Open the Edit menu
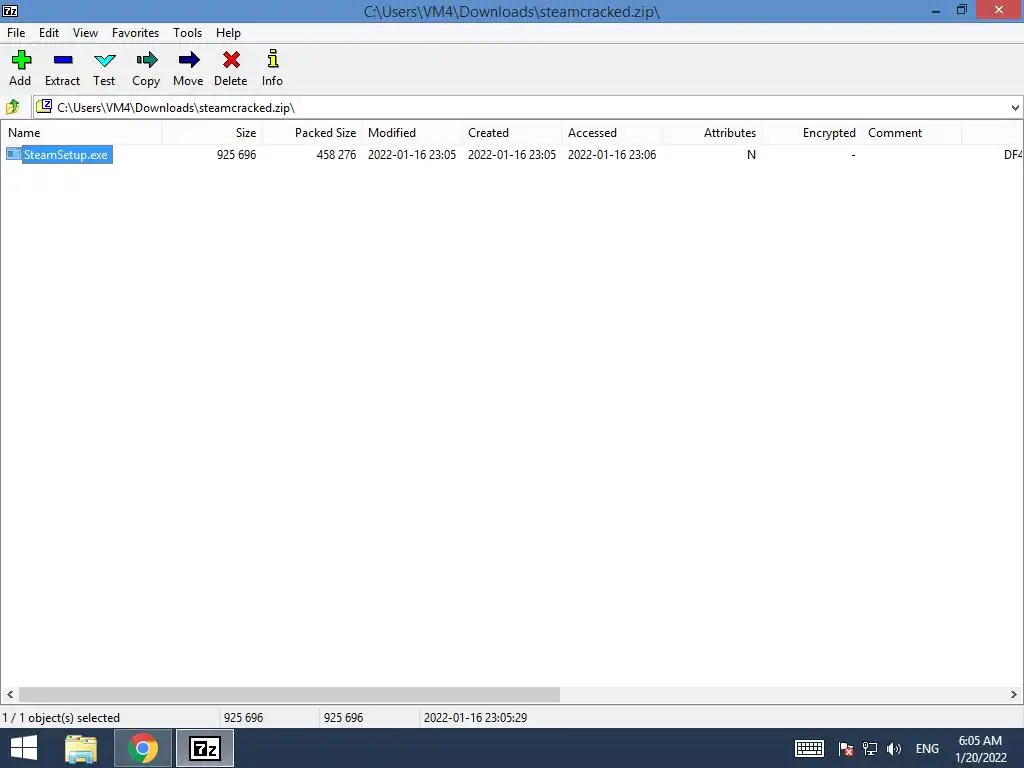The width and height of the screenshot is (1024, 768). coord(49,33)
